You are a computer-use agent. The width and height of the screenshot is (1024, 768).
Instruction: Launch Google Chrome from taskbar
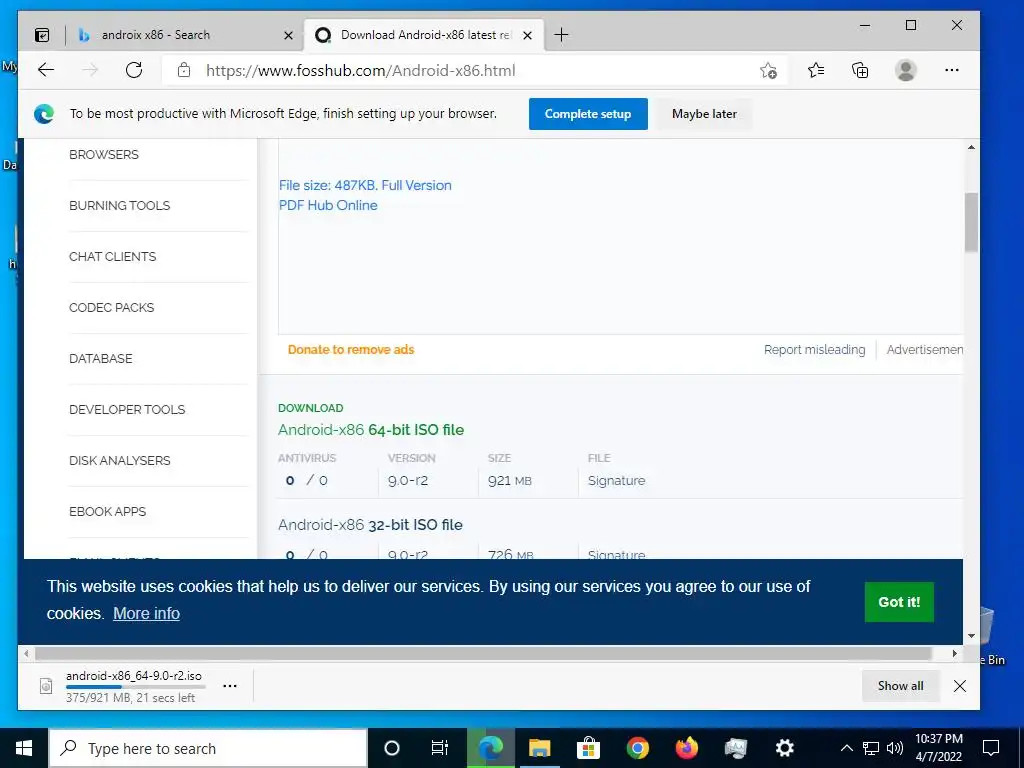[x=637, y=748]
